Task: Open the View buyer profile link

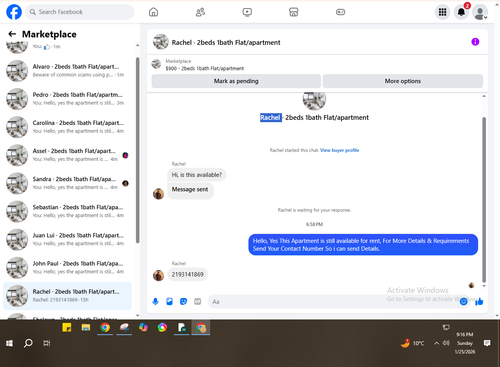Action: tap(339, 150)
